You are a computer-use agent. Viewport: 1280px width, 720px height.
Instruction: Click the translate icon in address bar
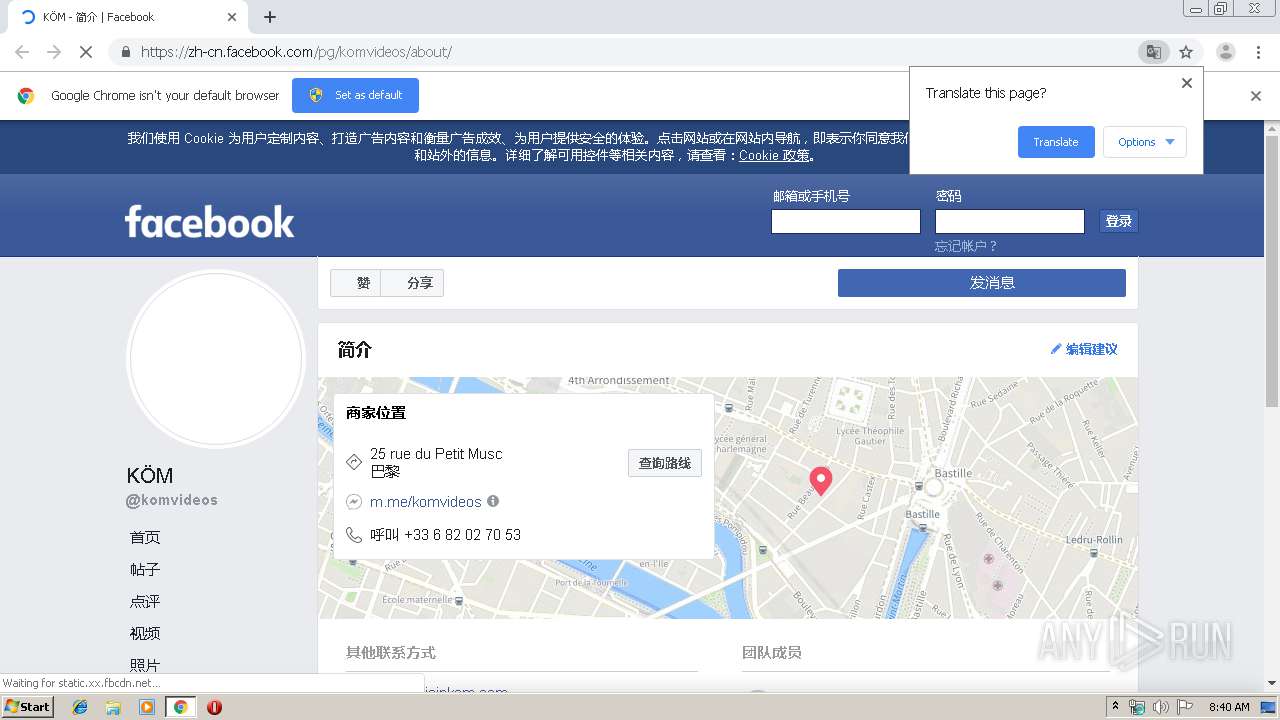click(x=1153, y=52)
